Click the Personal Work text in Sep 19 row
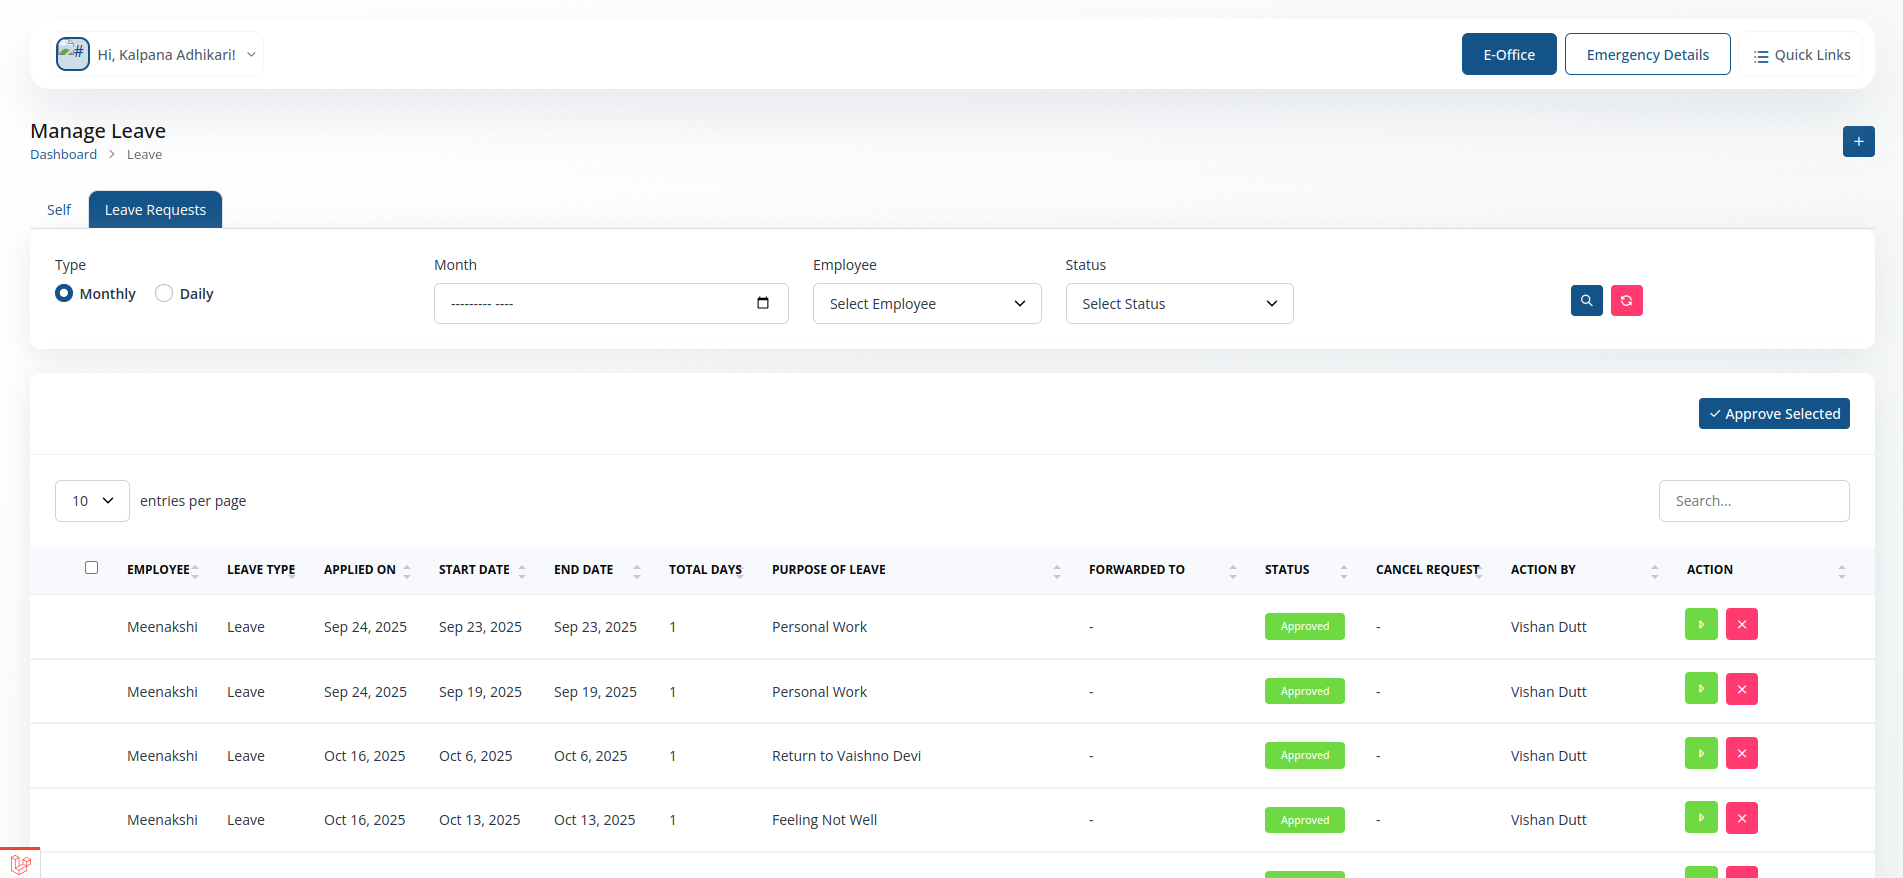1903x878 pixels. click(819, 692)
